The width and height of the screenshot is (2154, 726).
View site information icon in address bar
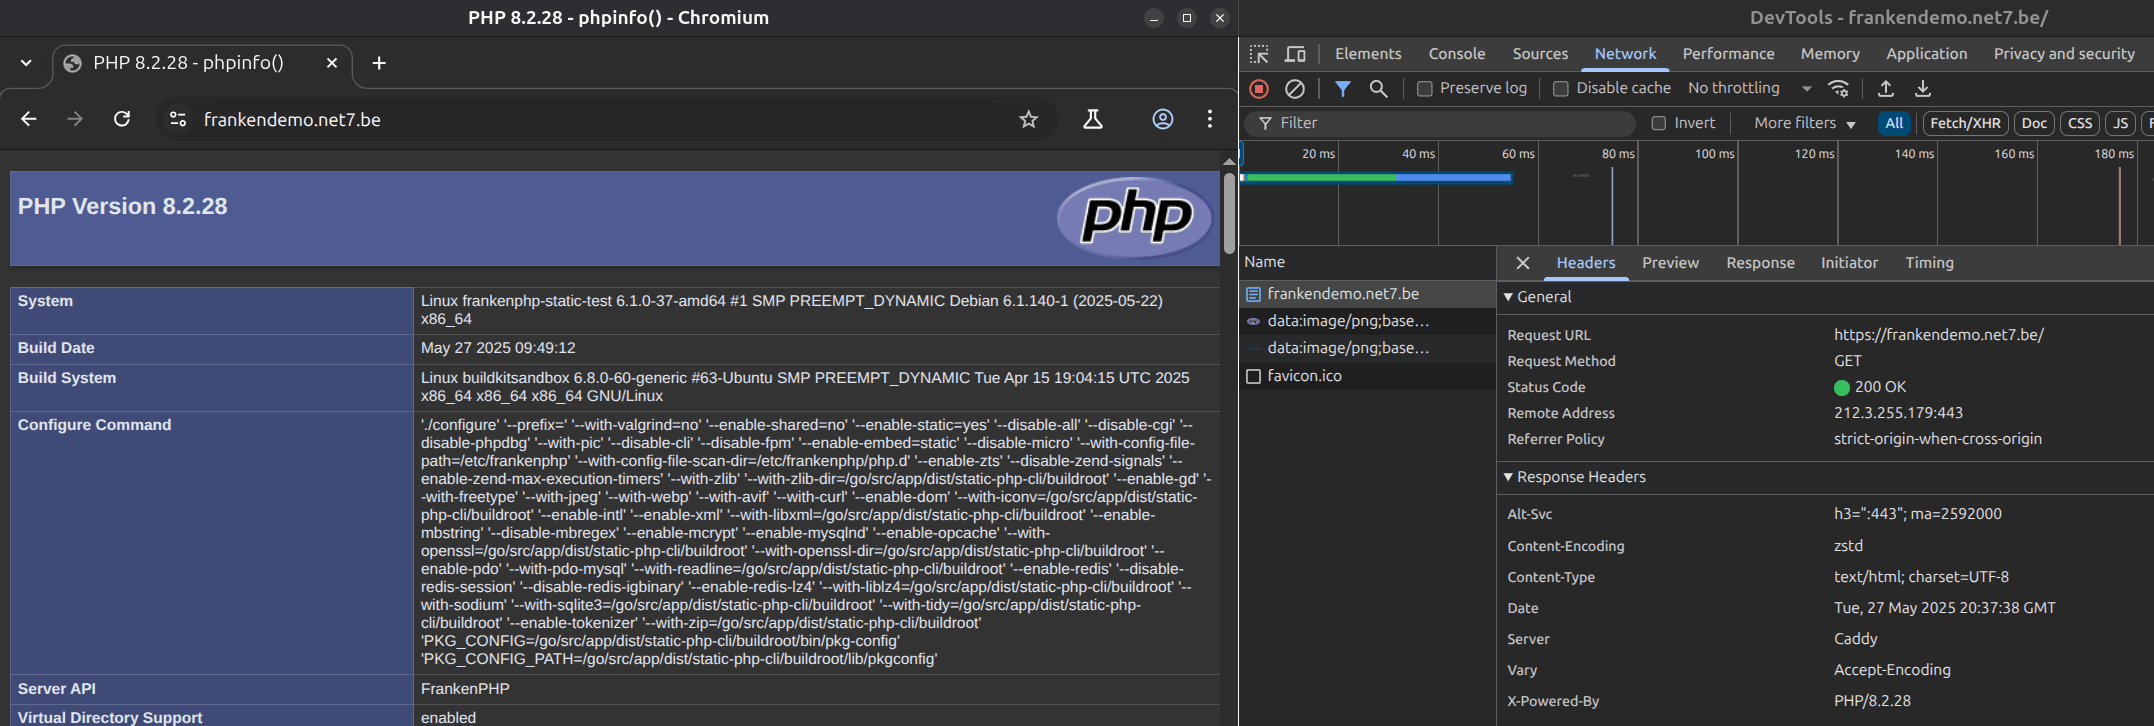tap(178, 119)
